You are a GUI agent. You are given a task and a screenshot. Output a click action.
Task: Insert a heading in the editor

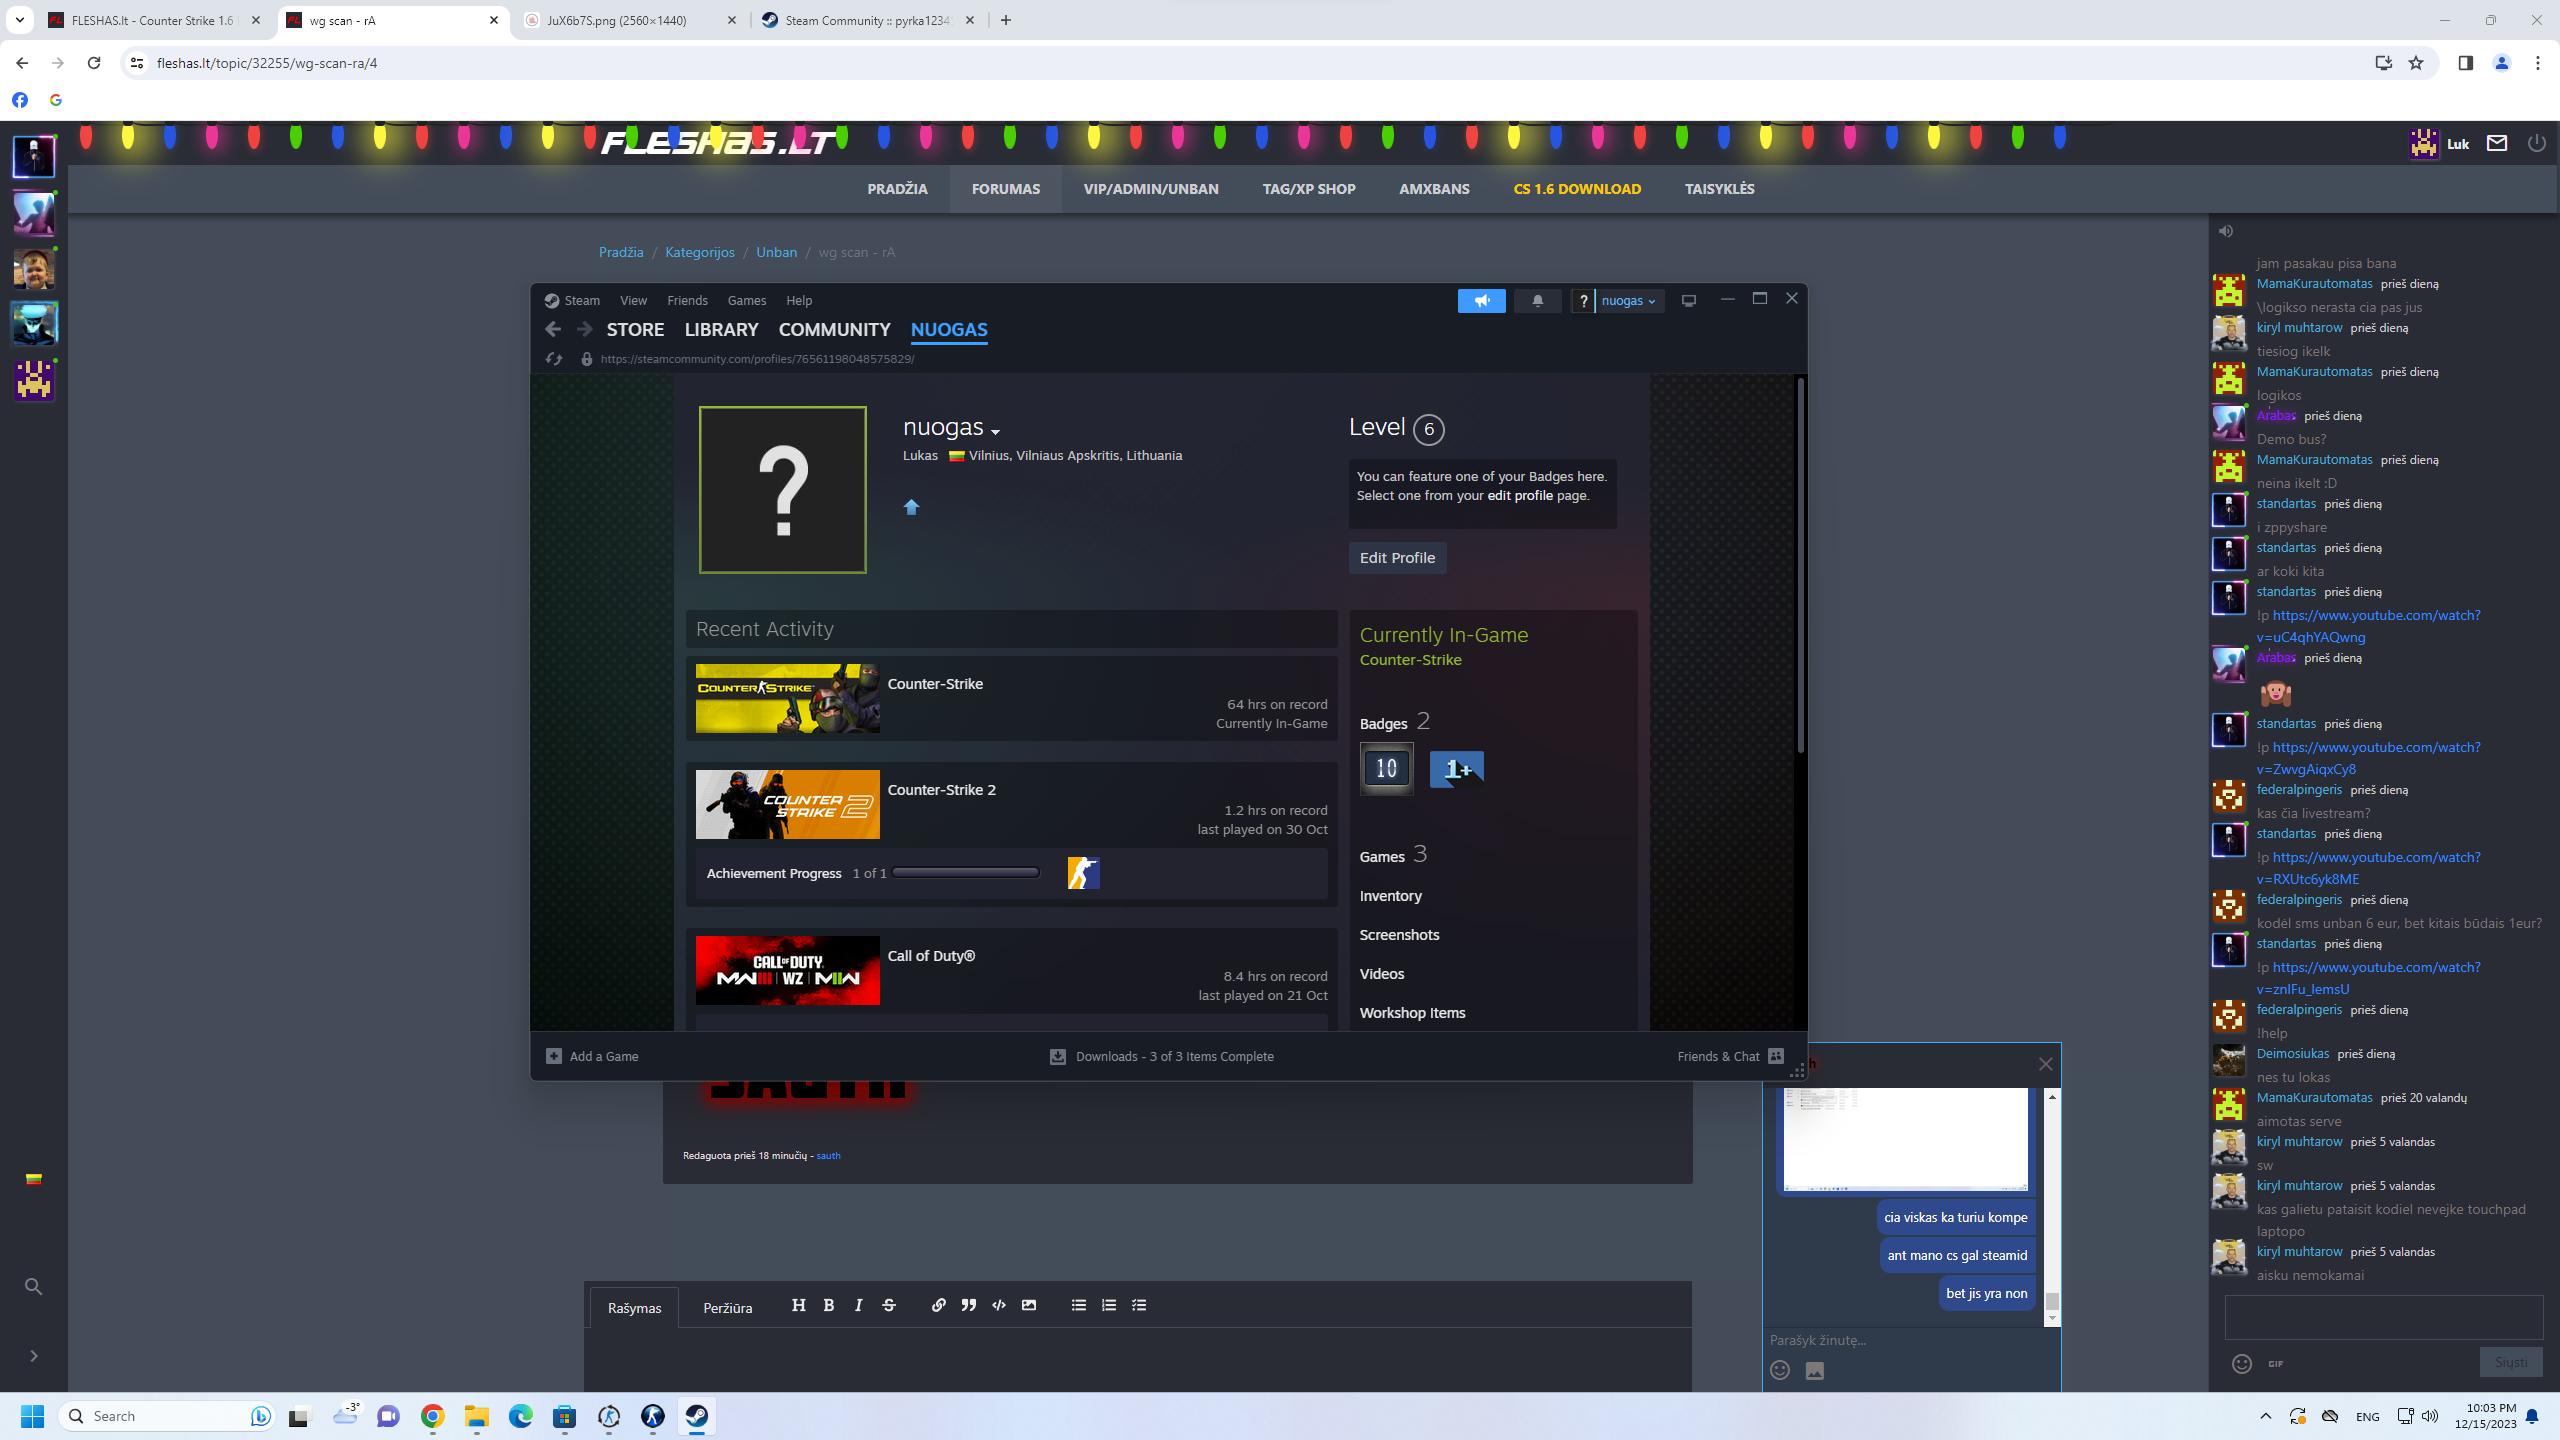pos(798,1305)
